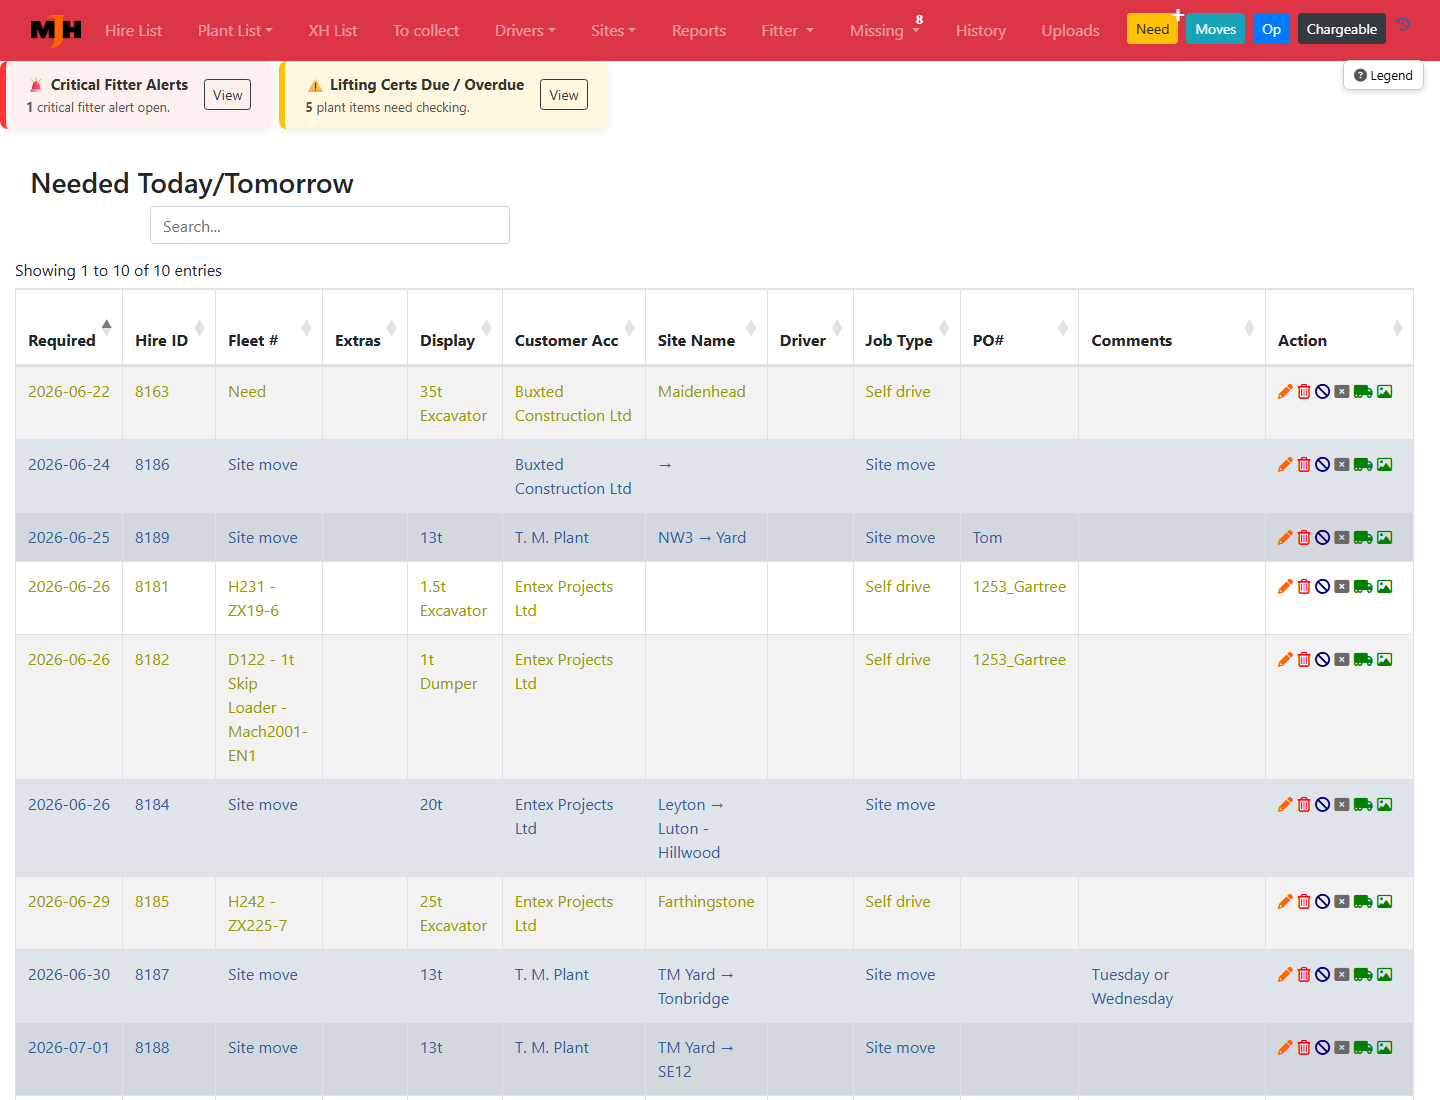This screenshot has height=1100, width=1440.
Task: Click the Search input field
Action: 330,226
